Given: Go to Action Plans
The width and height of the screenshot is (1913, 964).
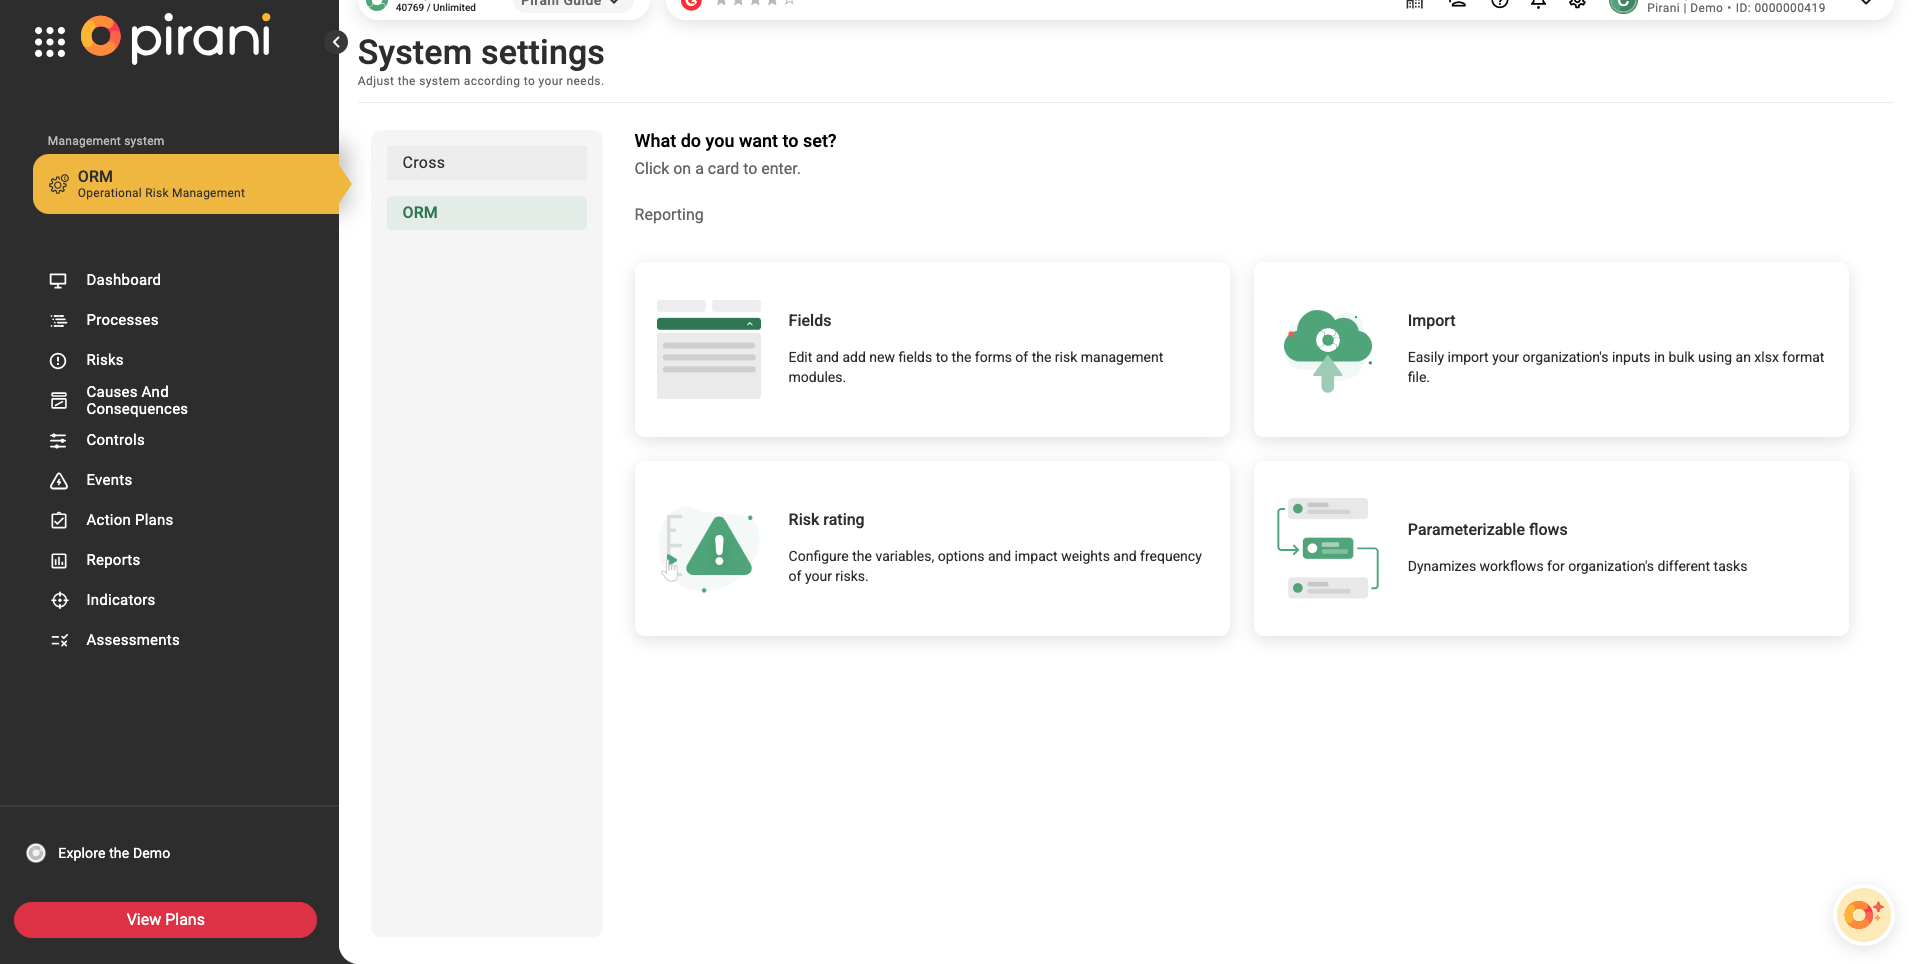Looking at the screenshot, I should (x=129, y=520).
